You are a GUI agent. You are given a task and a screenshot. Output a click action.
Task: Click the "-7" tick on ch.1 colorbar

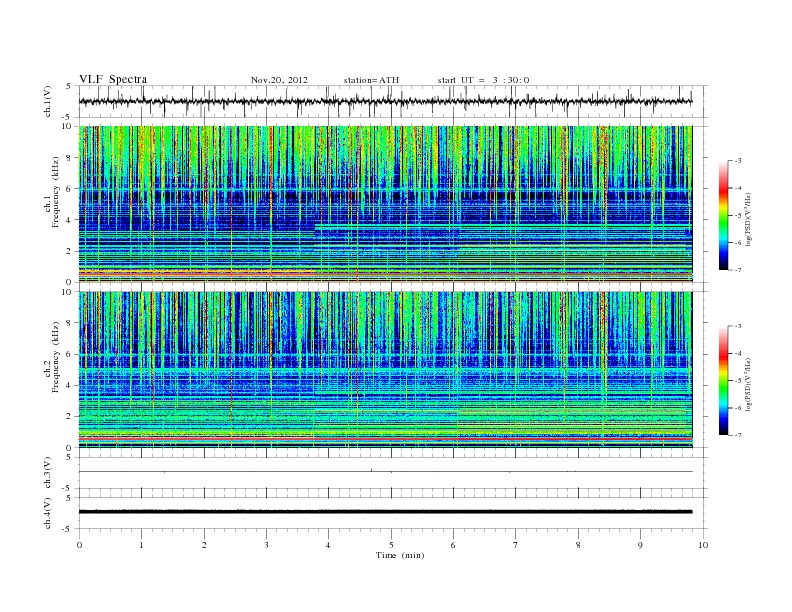pos(737,270)
